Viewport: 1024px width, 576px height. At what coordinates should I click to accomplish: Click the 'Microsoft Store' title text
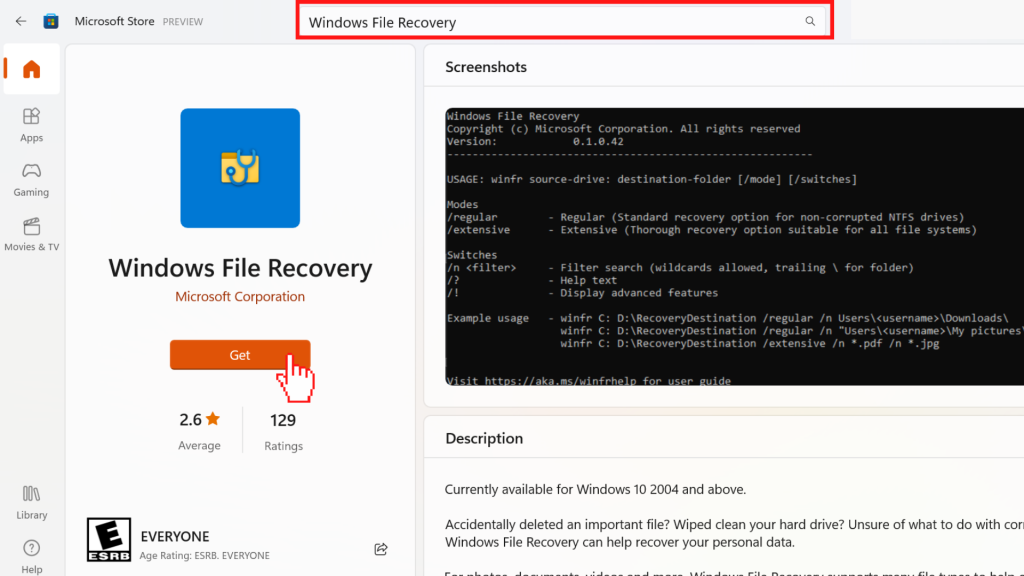(x=114, y=21)
